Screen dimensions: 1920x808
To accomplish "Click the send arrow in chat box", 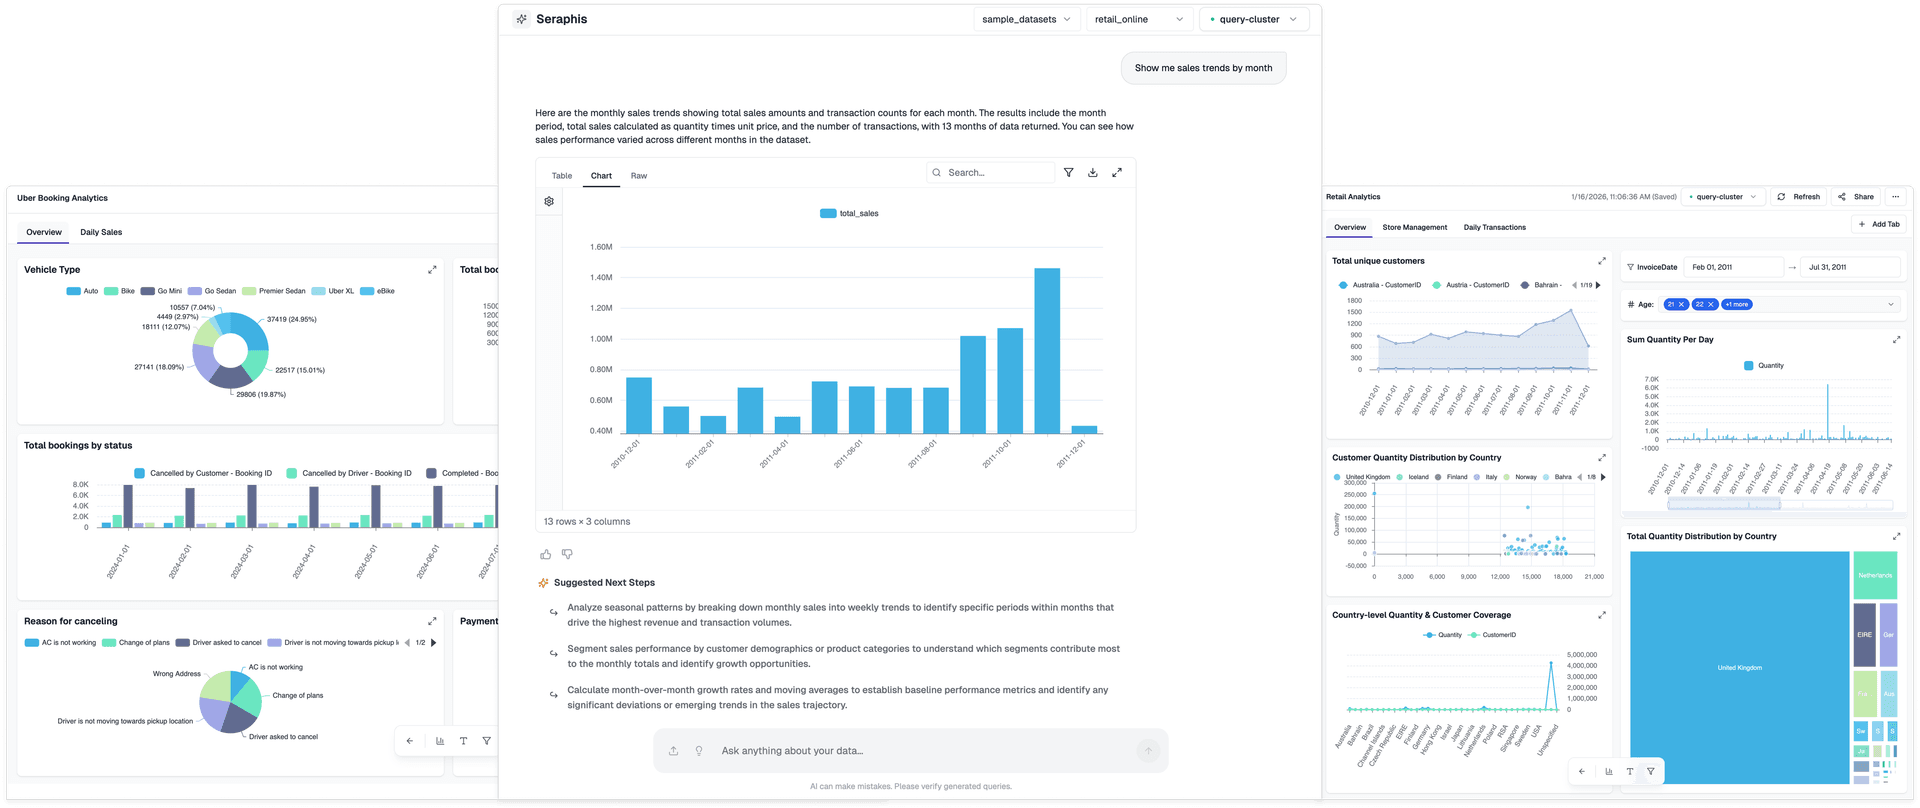I will (1148, 751).
